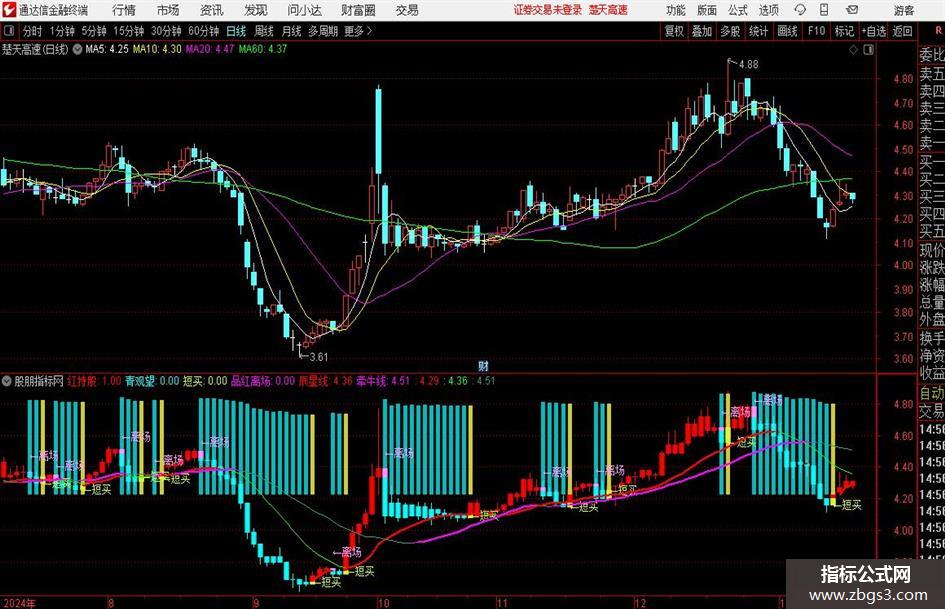945x609 pixels.
Task: Switch to the 5分钟 period
Action: pos(93,31)
